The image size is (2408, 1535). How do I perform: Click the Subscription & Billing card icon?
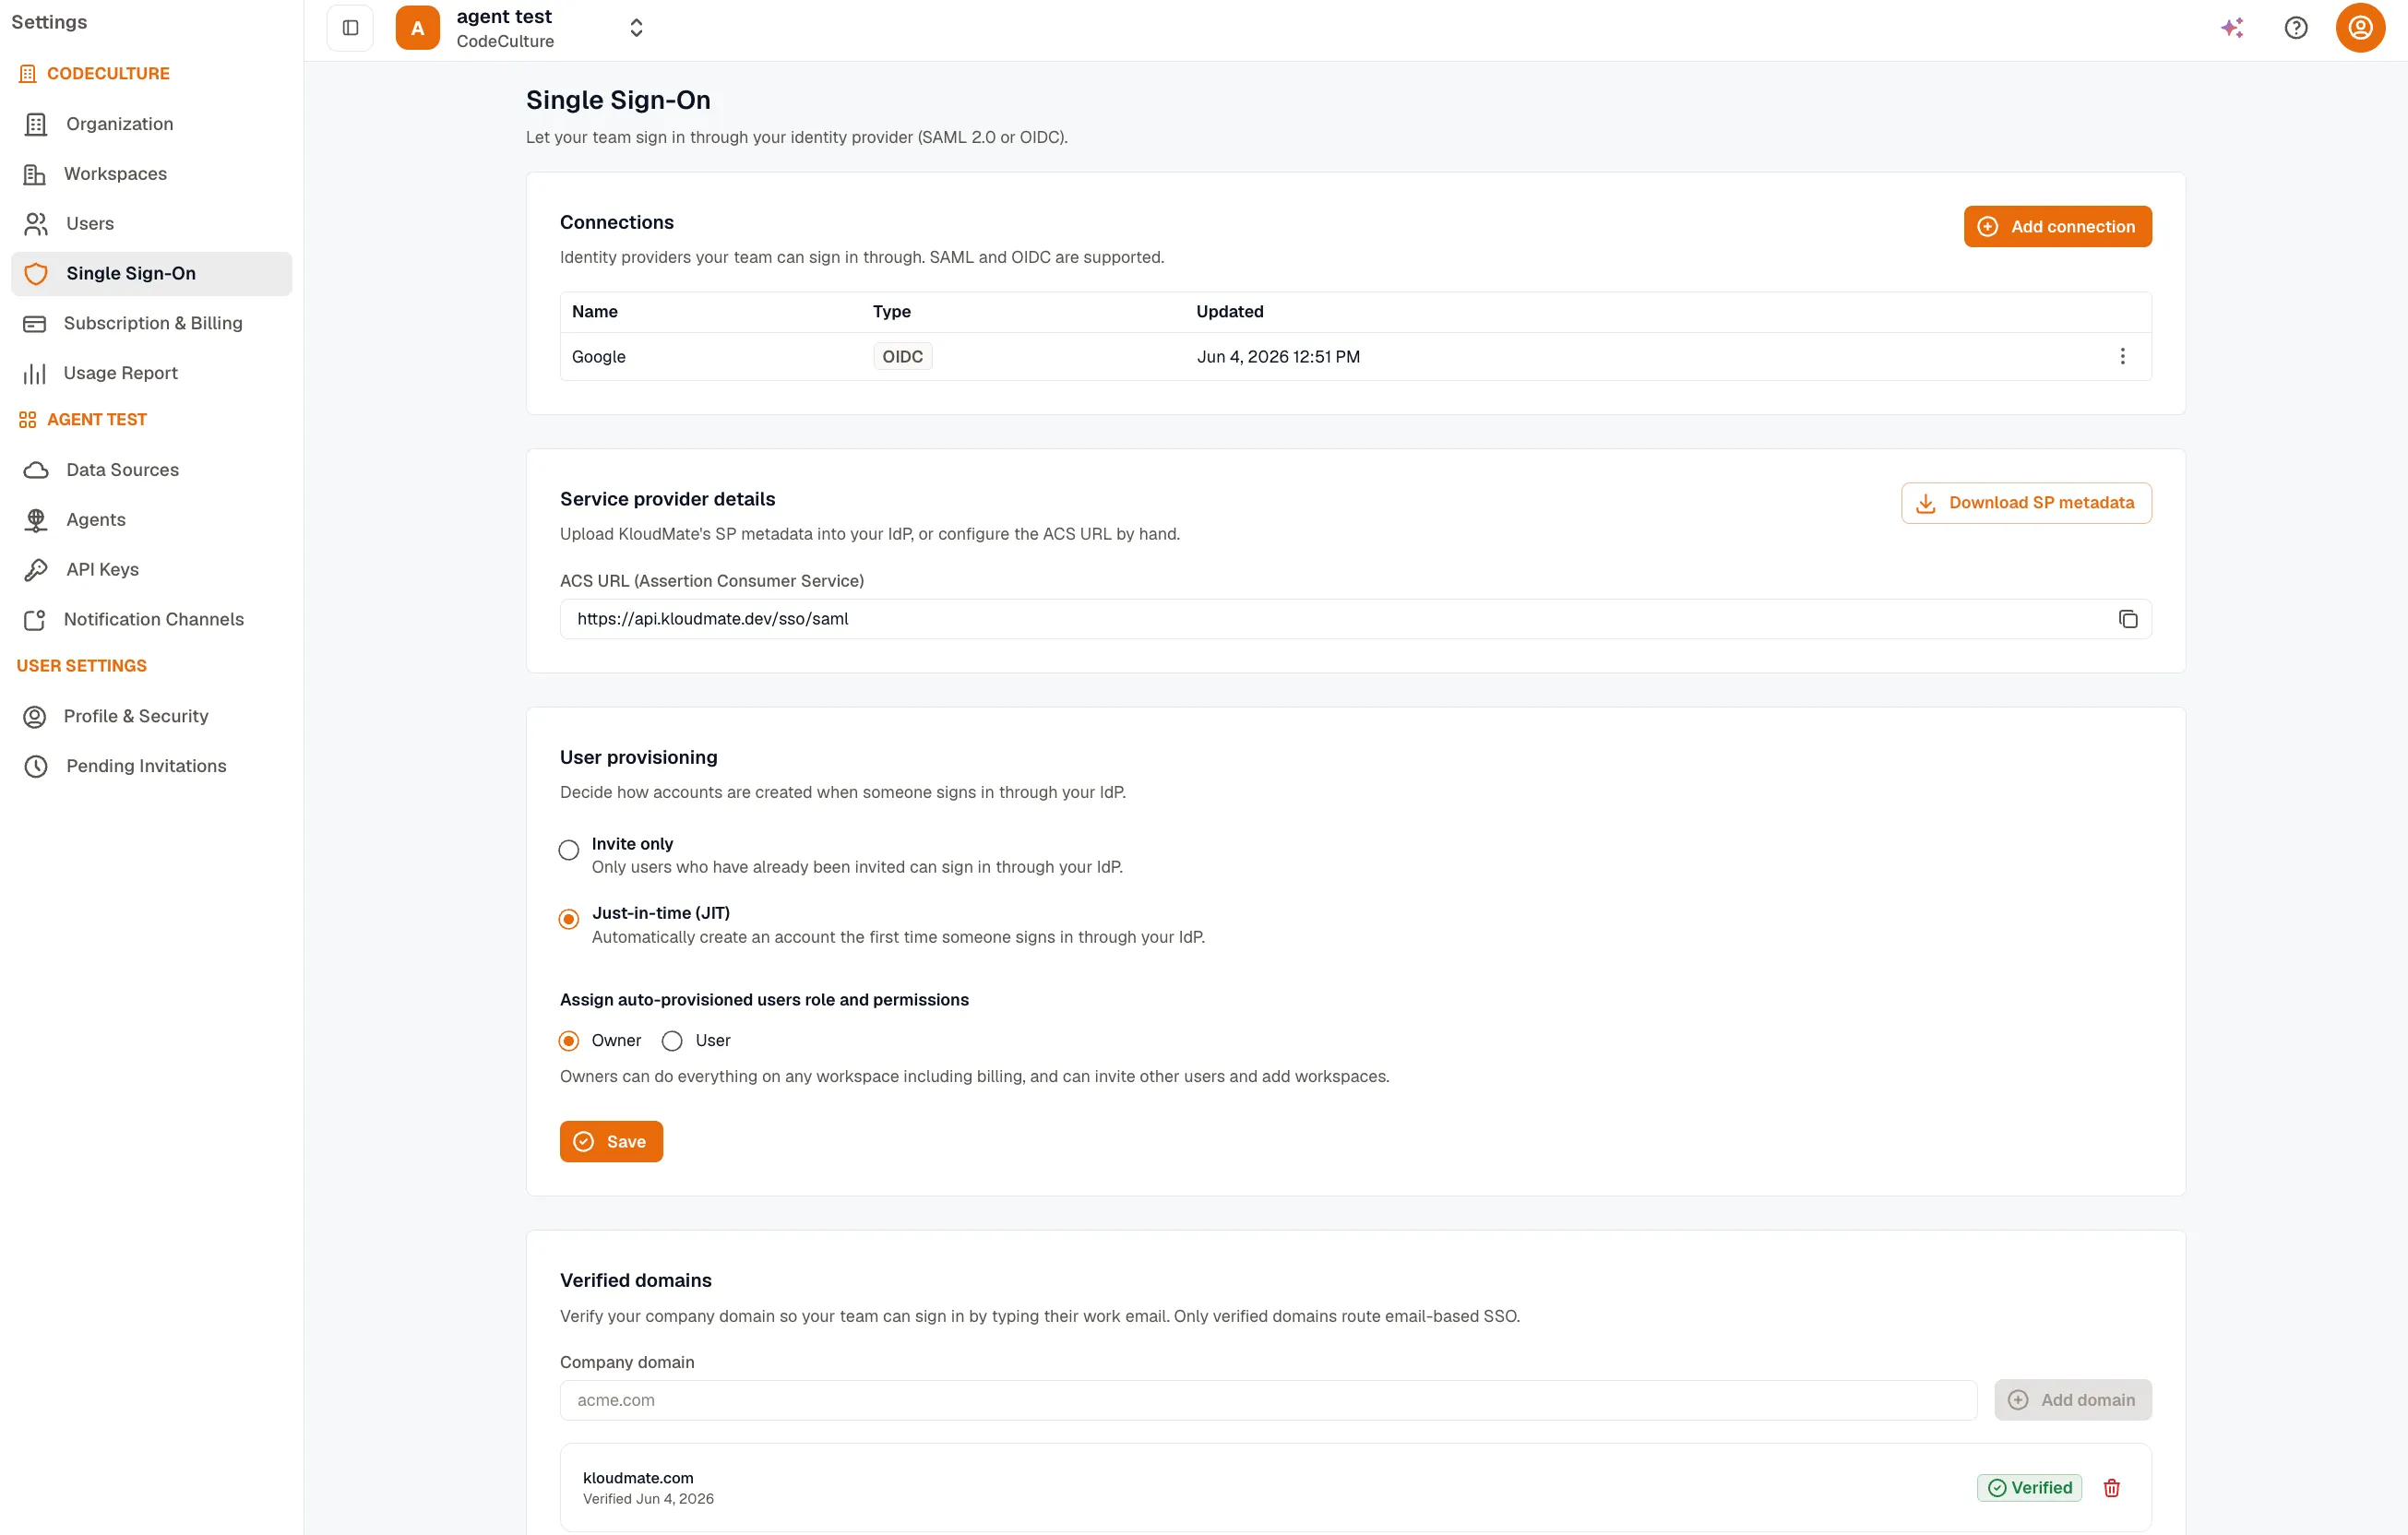point(35,324)
